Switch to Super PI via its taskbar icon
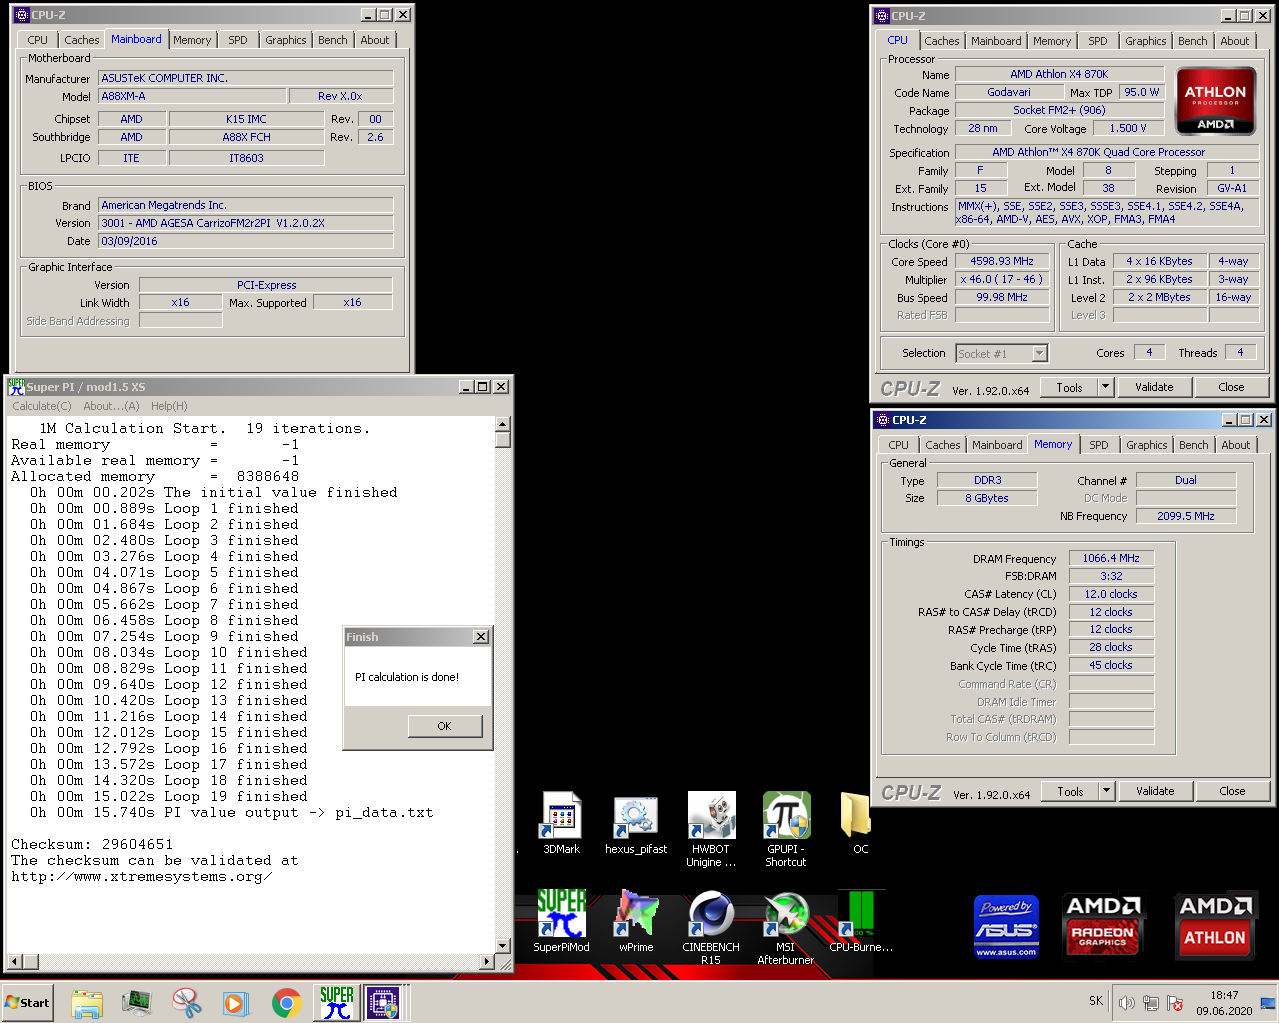 coord(336,1002)
